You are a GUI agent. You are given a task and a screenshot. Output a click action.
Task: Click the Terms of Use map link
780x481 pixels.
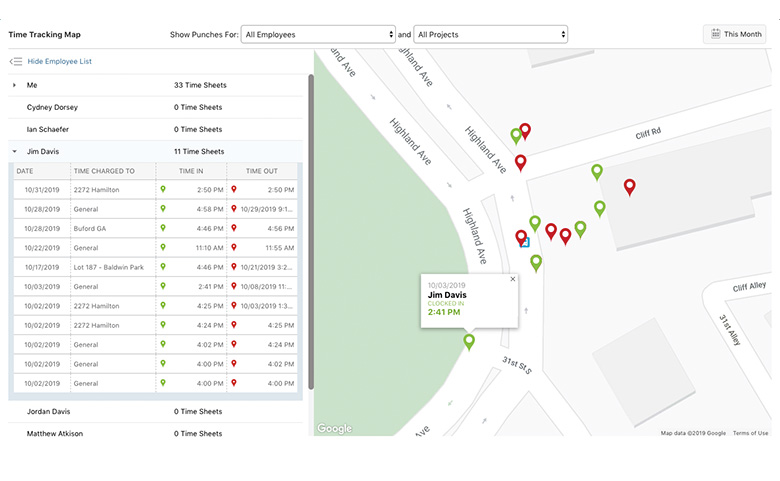click(x=750, y=433)
